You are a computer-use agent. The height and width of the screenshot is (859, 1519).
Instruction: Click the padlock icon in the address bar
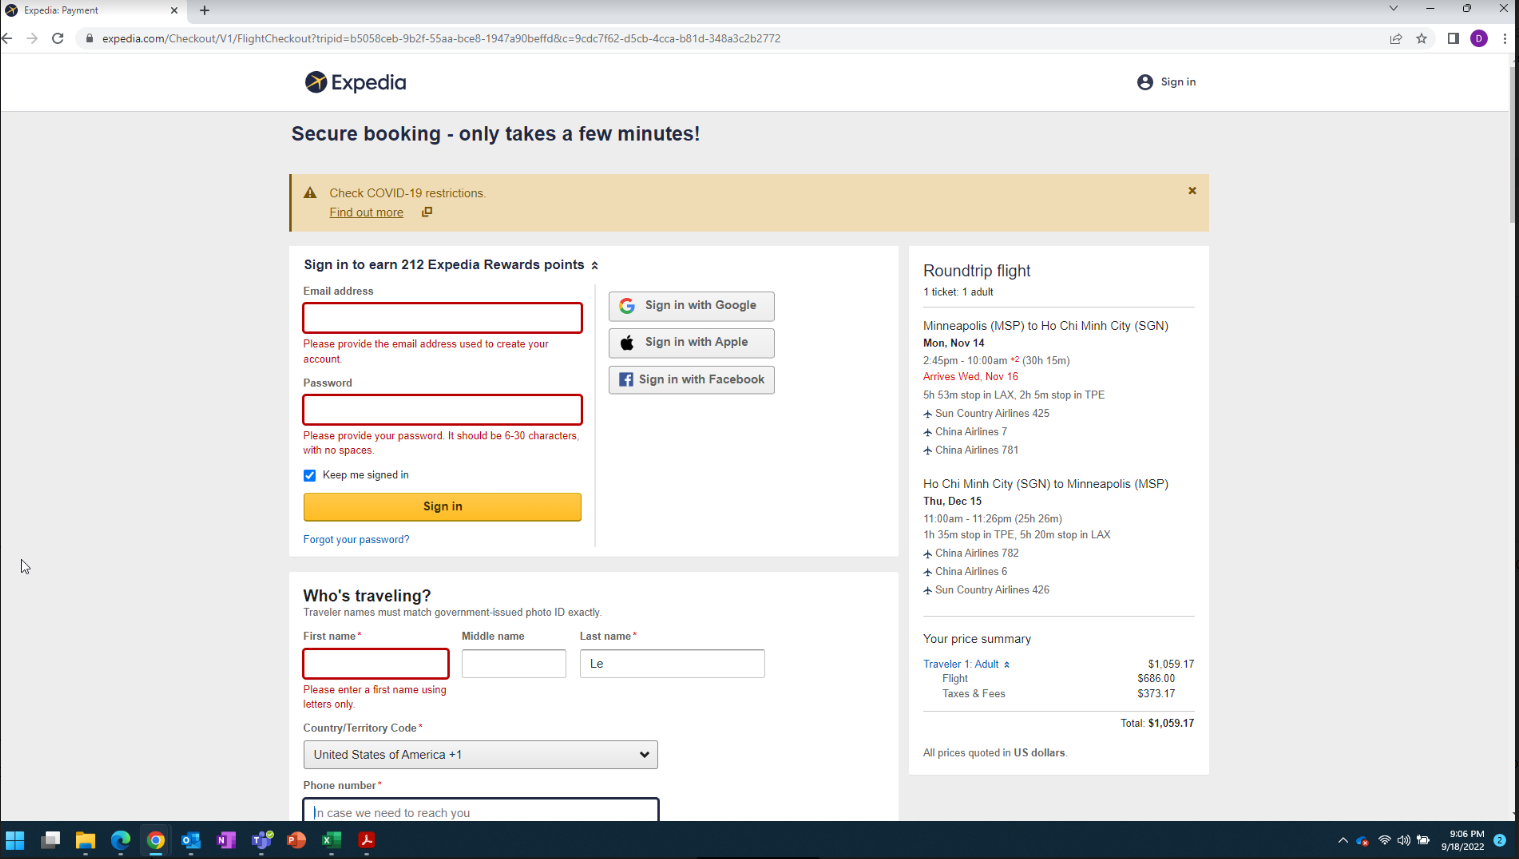(89, 37)
